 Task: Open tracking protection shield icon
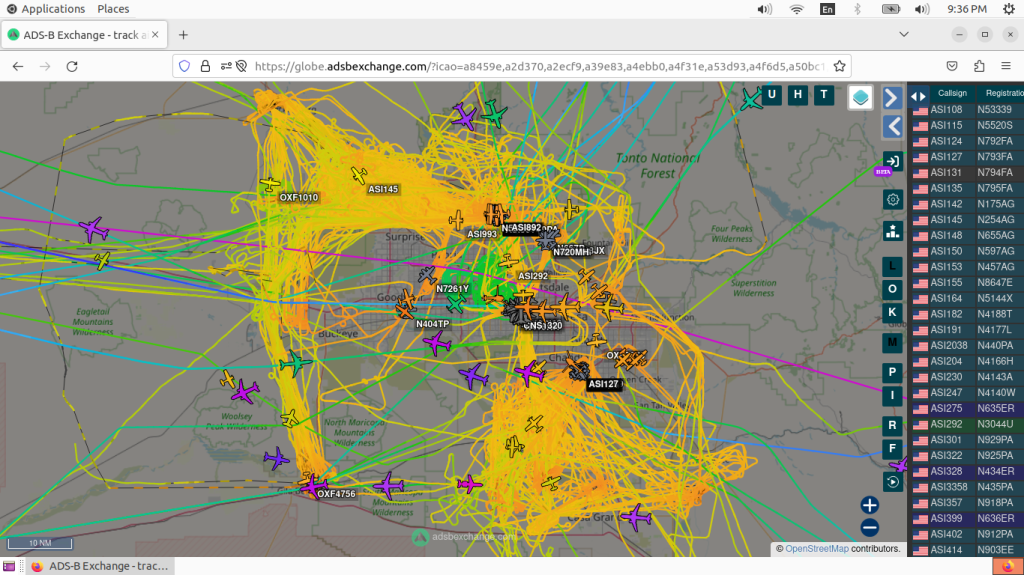[184, 66]
